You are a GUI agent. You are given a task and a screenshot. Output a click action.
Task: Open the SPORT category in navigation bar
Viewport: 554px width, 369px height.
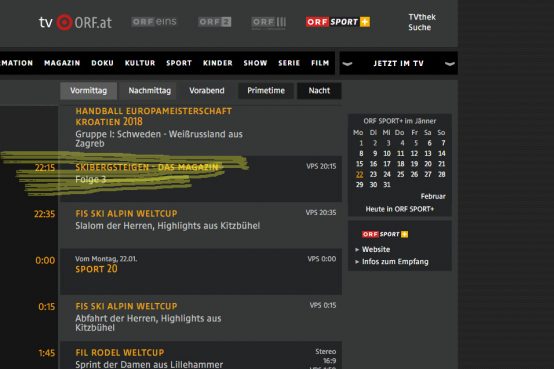tap(179, 63)
